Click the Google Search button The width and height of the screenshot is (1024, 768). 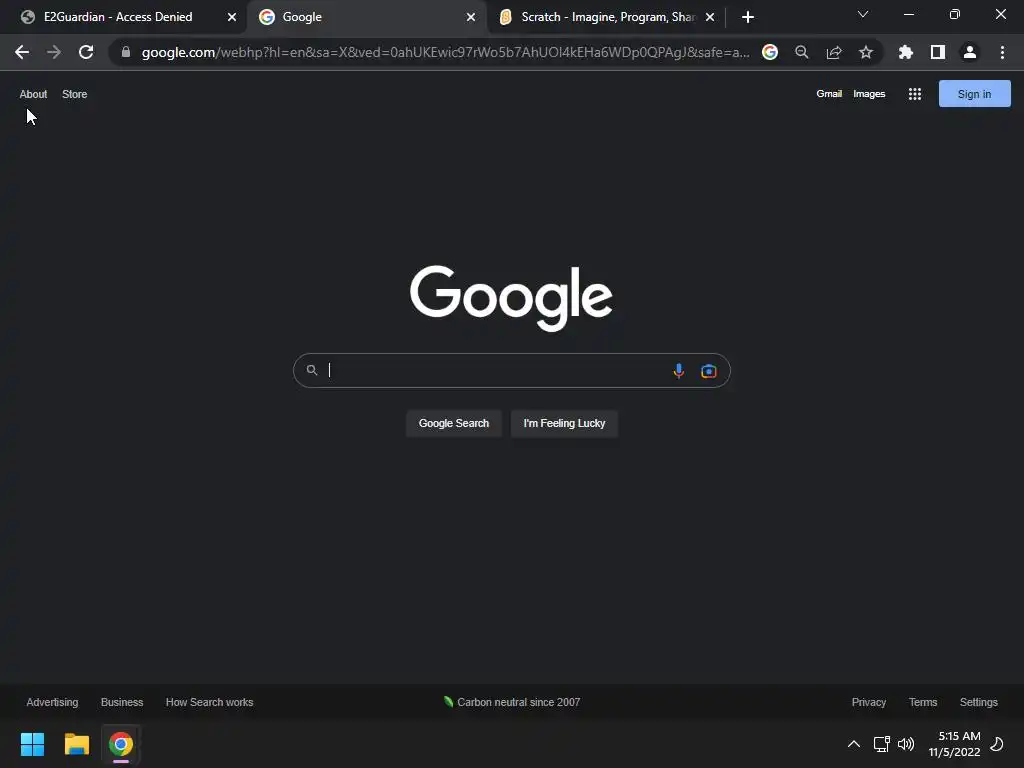click(454, 423)
